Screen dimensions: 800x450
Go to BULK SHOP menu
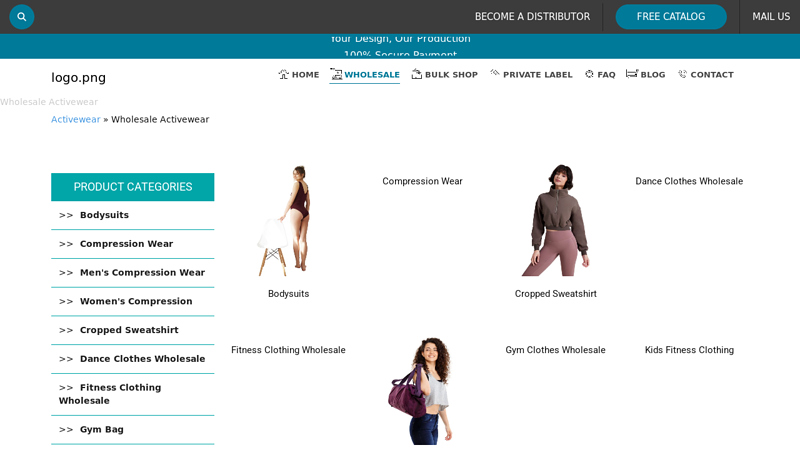tap(451, 74)
